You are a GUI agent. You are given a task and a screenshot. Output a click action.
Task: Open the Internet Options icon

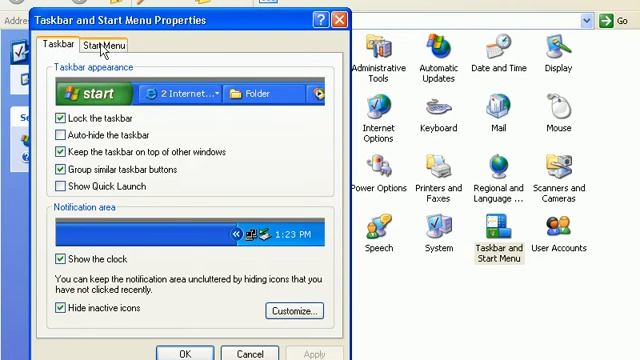click(378, 107)
